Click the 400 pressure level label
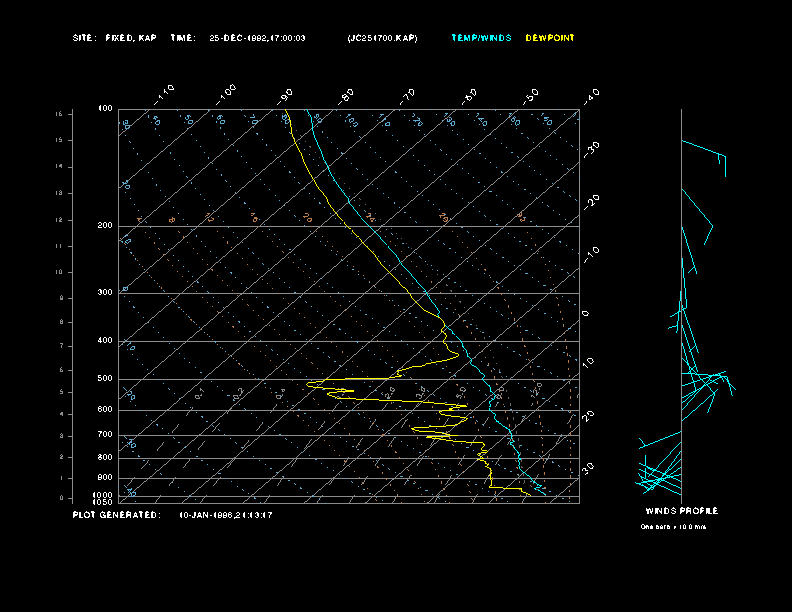This screenshot has width=792, height=612. pos(105,341)
